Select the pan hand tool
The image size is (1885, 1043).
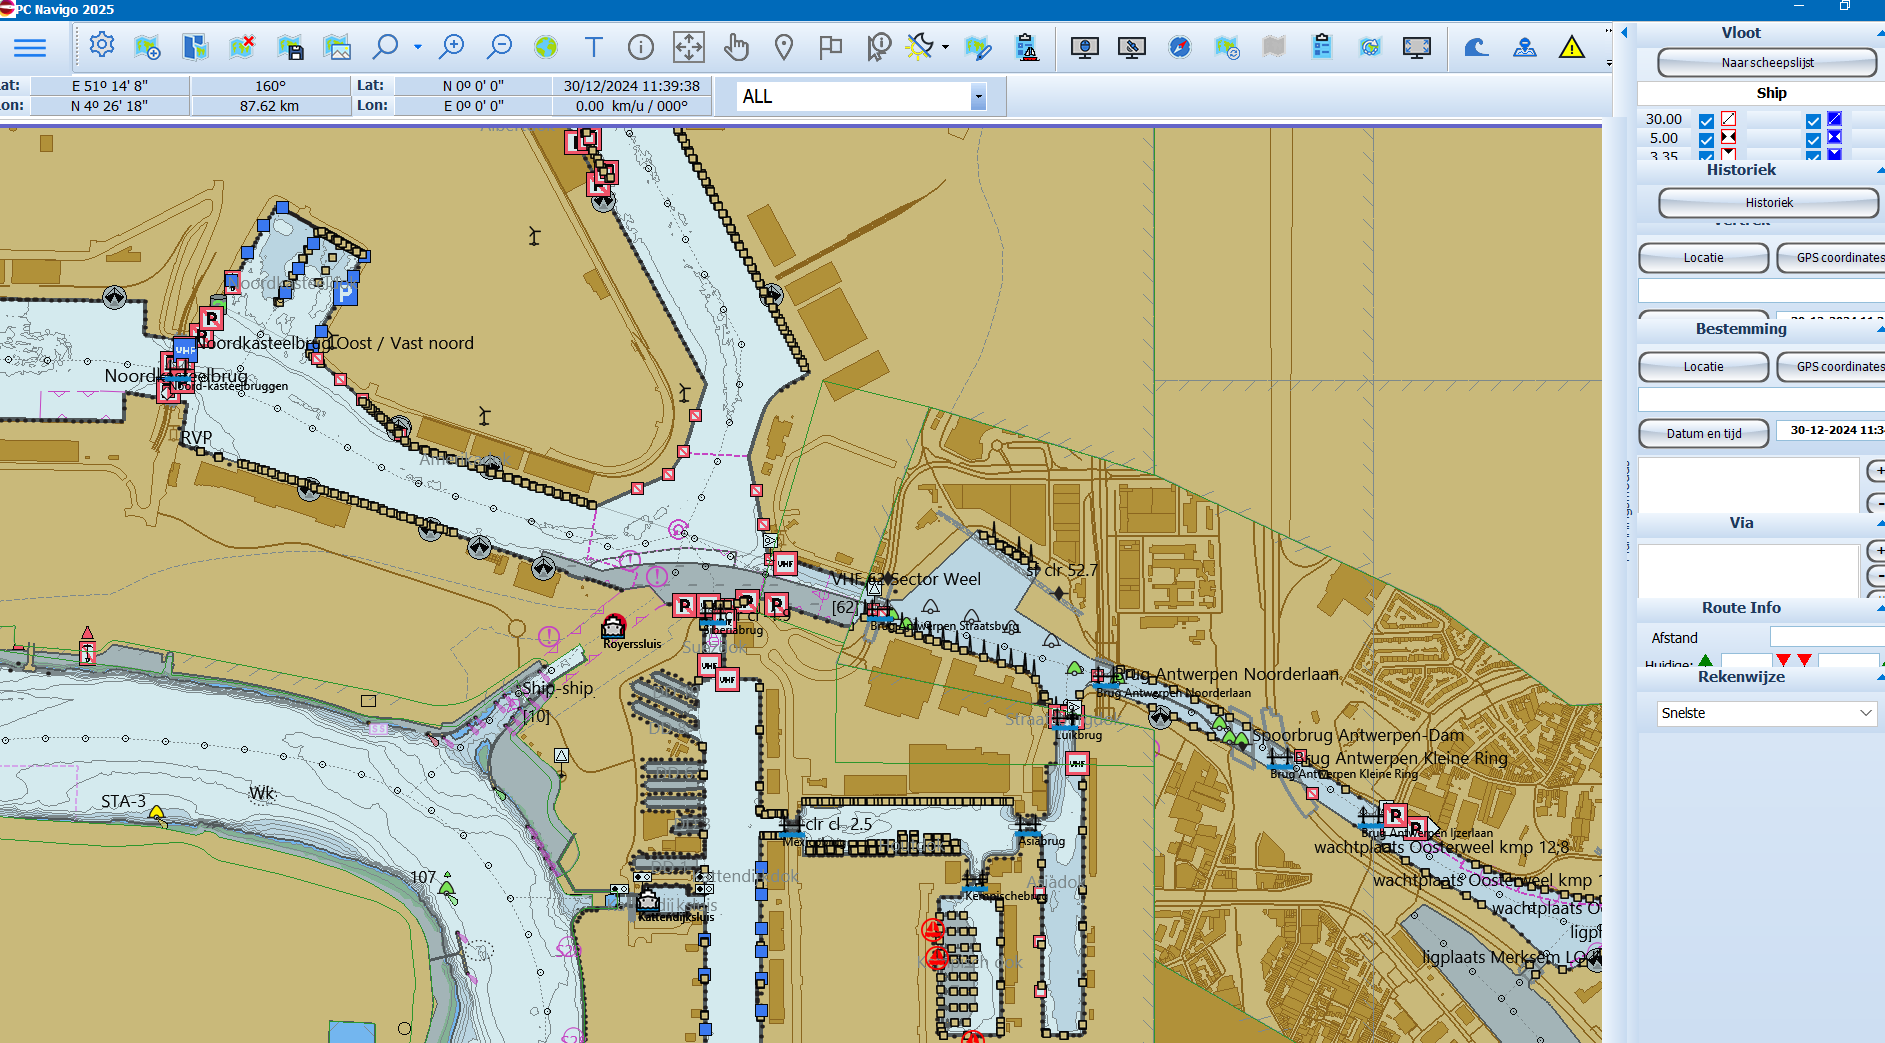pyautogui.click(x=737, y=47)
